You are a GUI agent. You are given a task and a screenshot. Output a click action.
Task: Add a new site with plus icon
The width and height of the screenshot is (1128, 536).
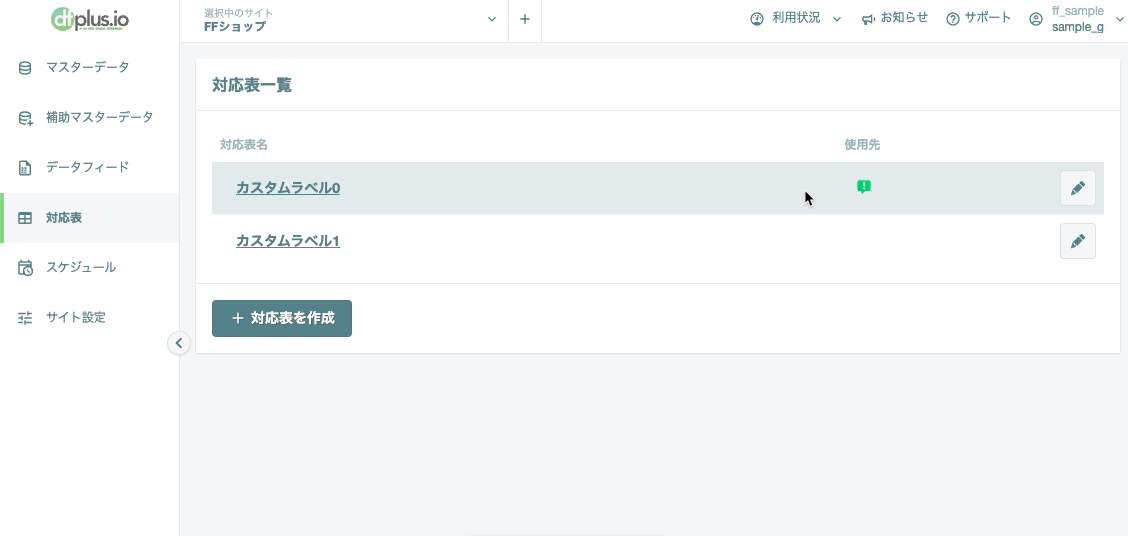525,19
